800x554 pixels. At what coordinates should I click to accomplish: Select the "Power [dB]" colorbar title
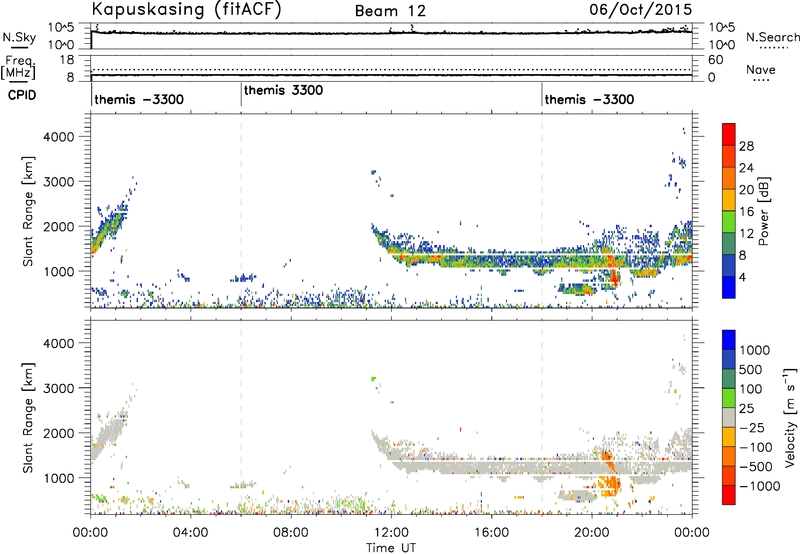coord(763,211)
